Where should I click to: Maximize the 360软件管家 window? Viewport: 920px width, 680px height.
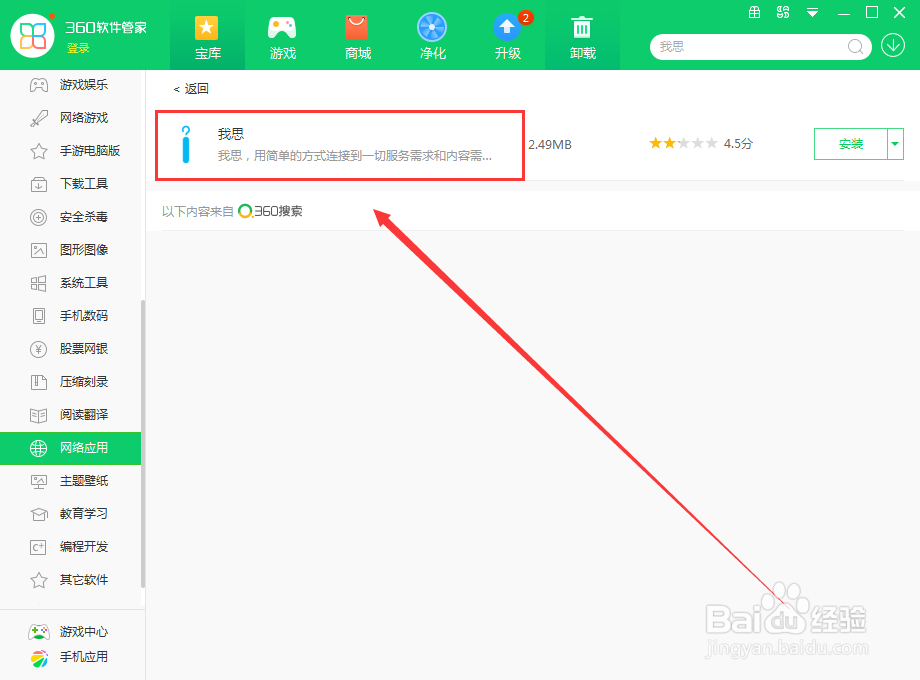[x=872, y=12]
